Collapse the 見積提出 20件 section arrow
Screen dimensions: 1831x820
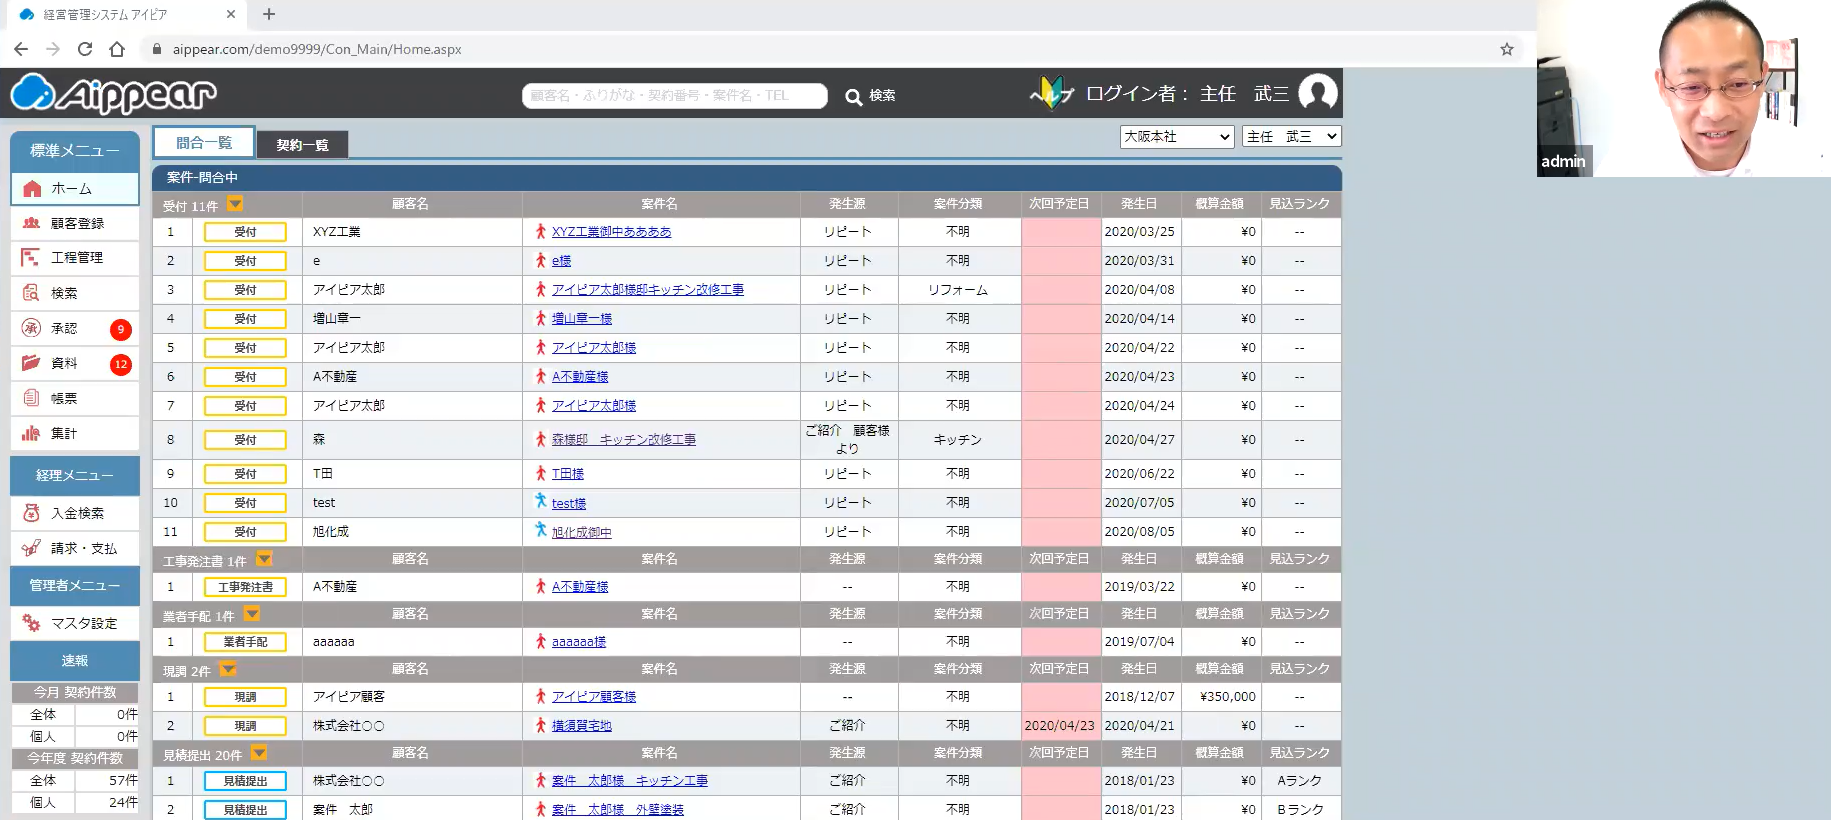tap(259, 753)
